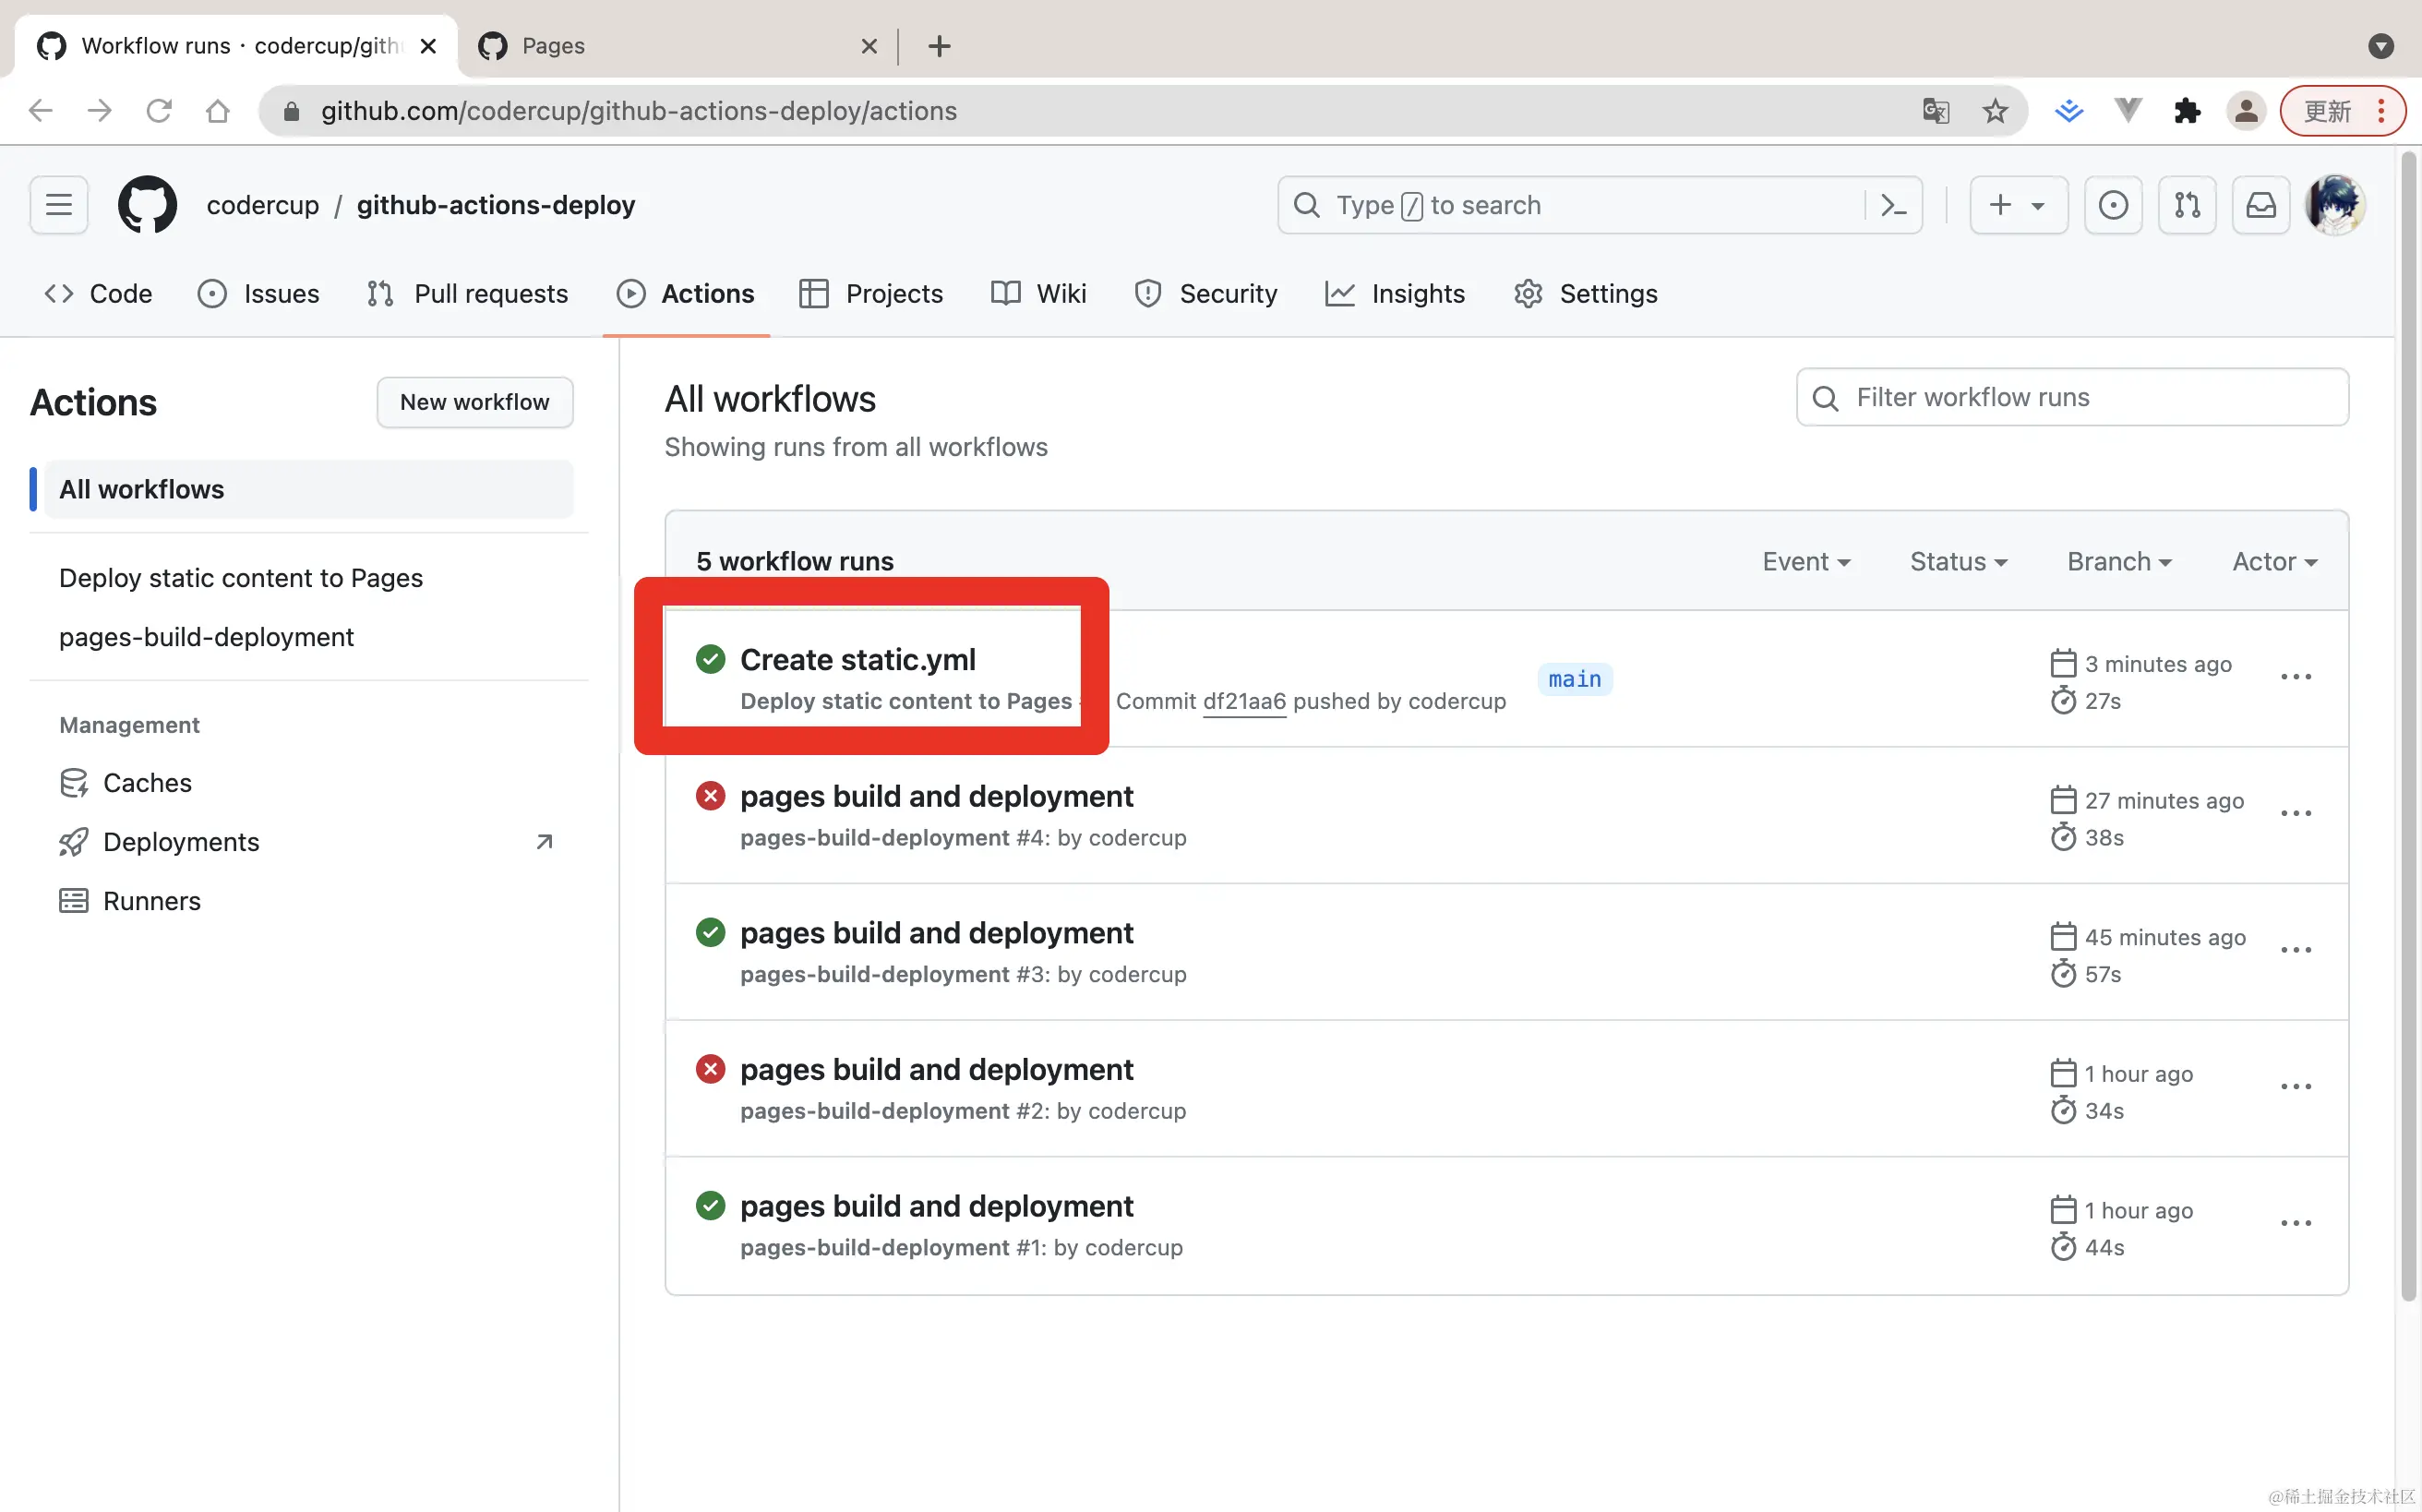Select All workflows in sidebar
The height and width of the screenshot is (1512, 2422).
[x=309, y=489]
